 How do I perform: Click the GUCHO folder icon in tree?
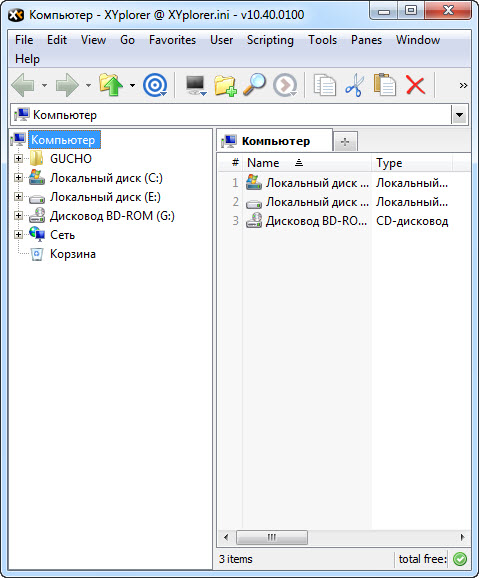37,159
